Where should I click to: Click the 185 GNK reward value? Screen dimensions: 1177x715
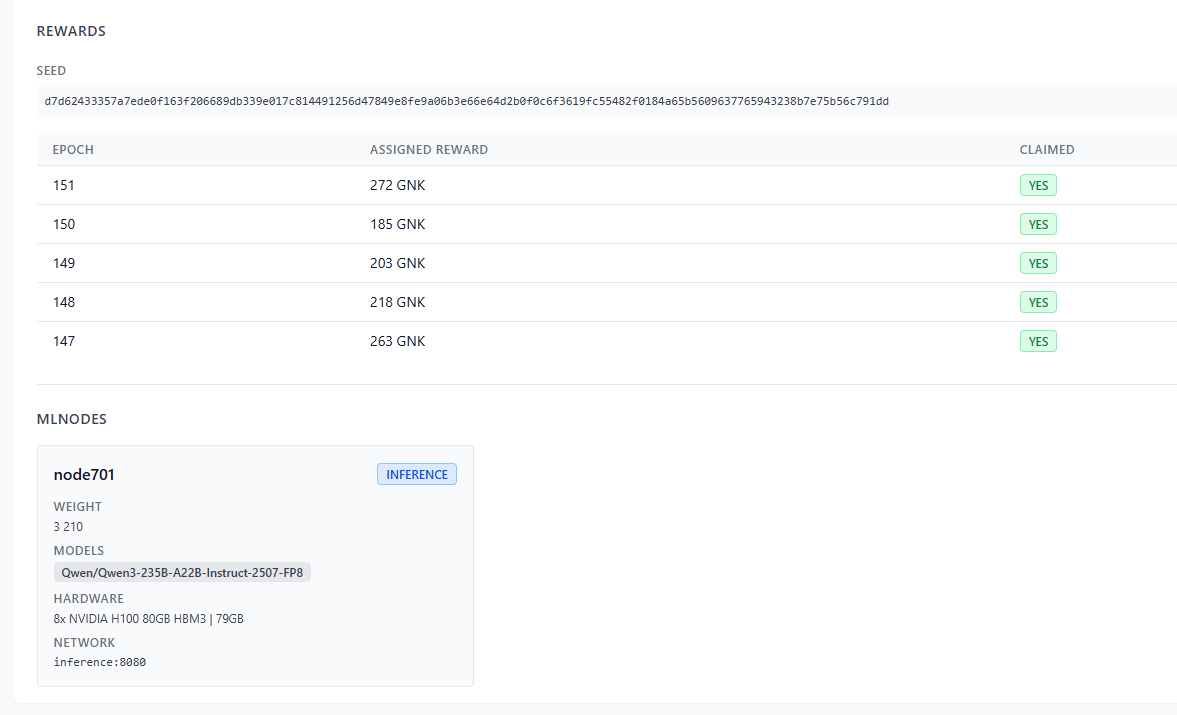click(x=397, y=224)
